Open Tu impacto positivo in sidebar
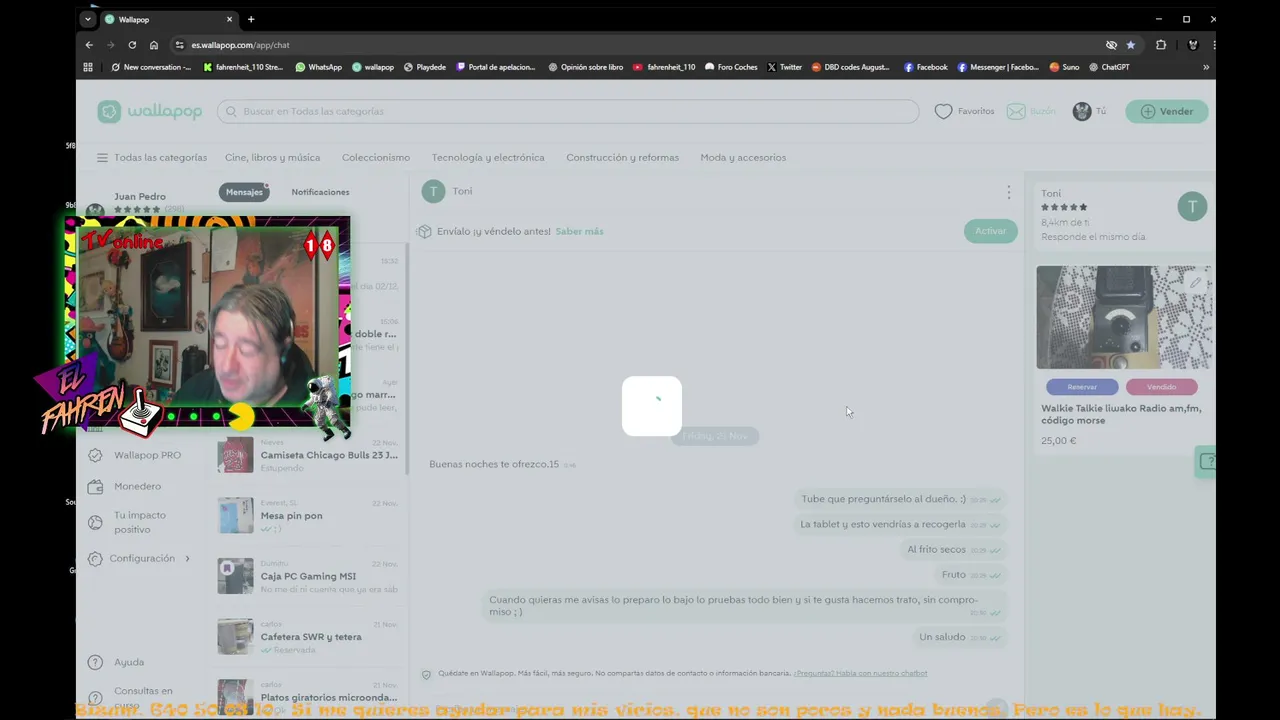Viewport: 1280px width, 720px height. (x=128, y=522)
